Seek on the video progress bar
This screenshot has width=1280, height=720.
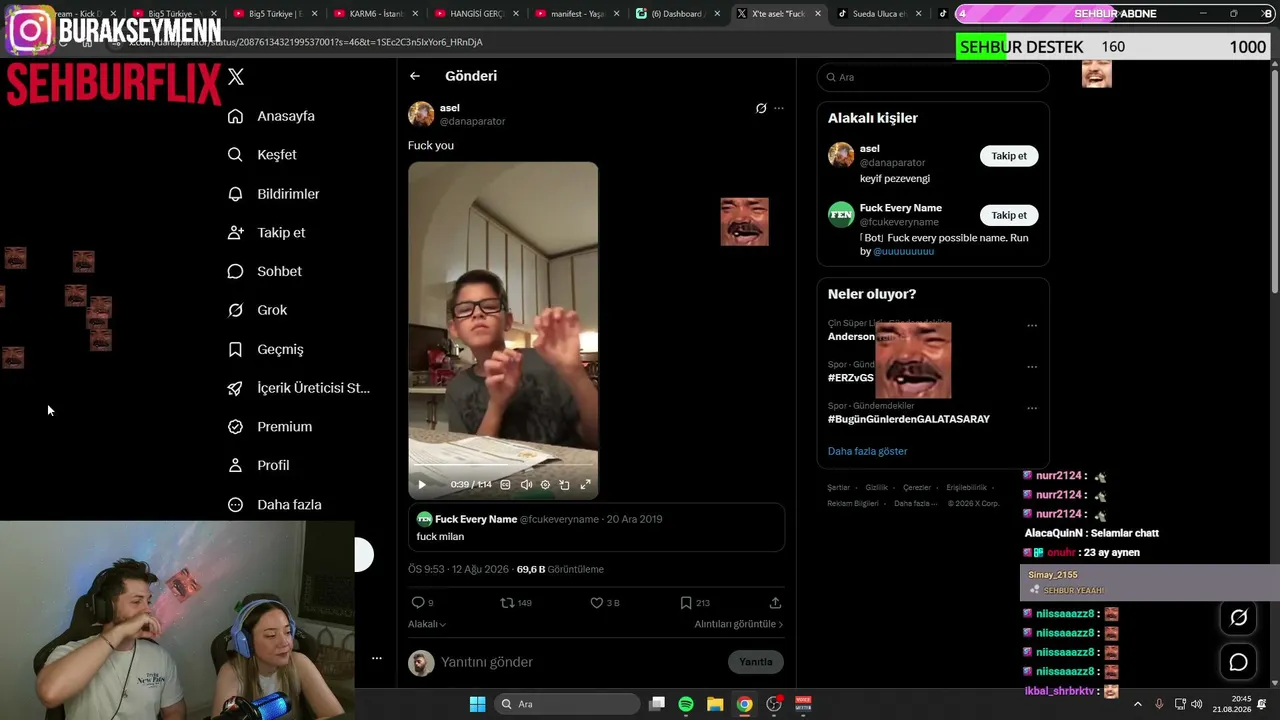tap(503, 465)
